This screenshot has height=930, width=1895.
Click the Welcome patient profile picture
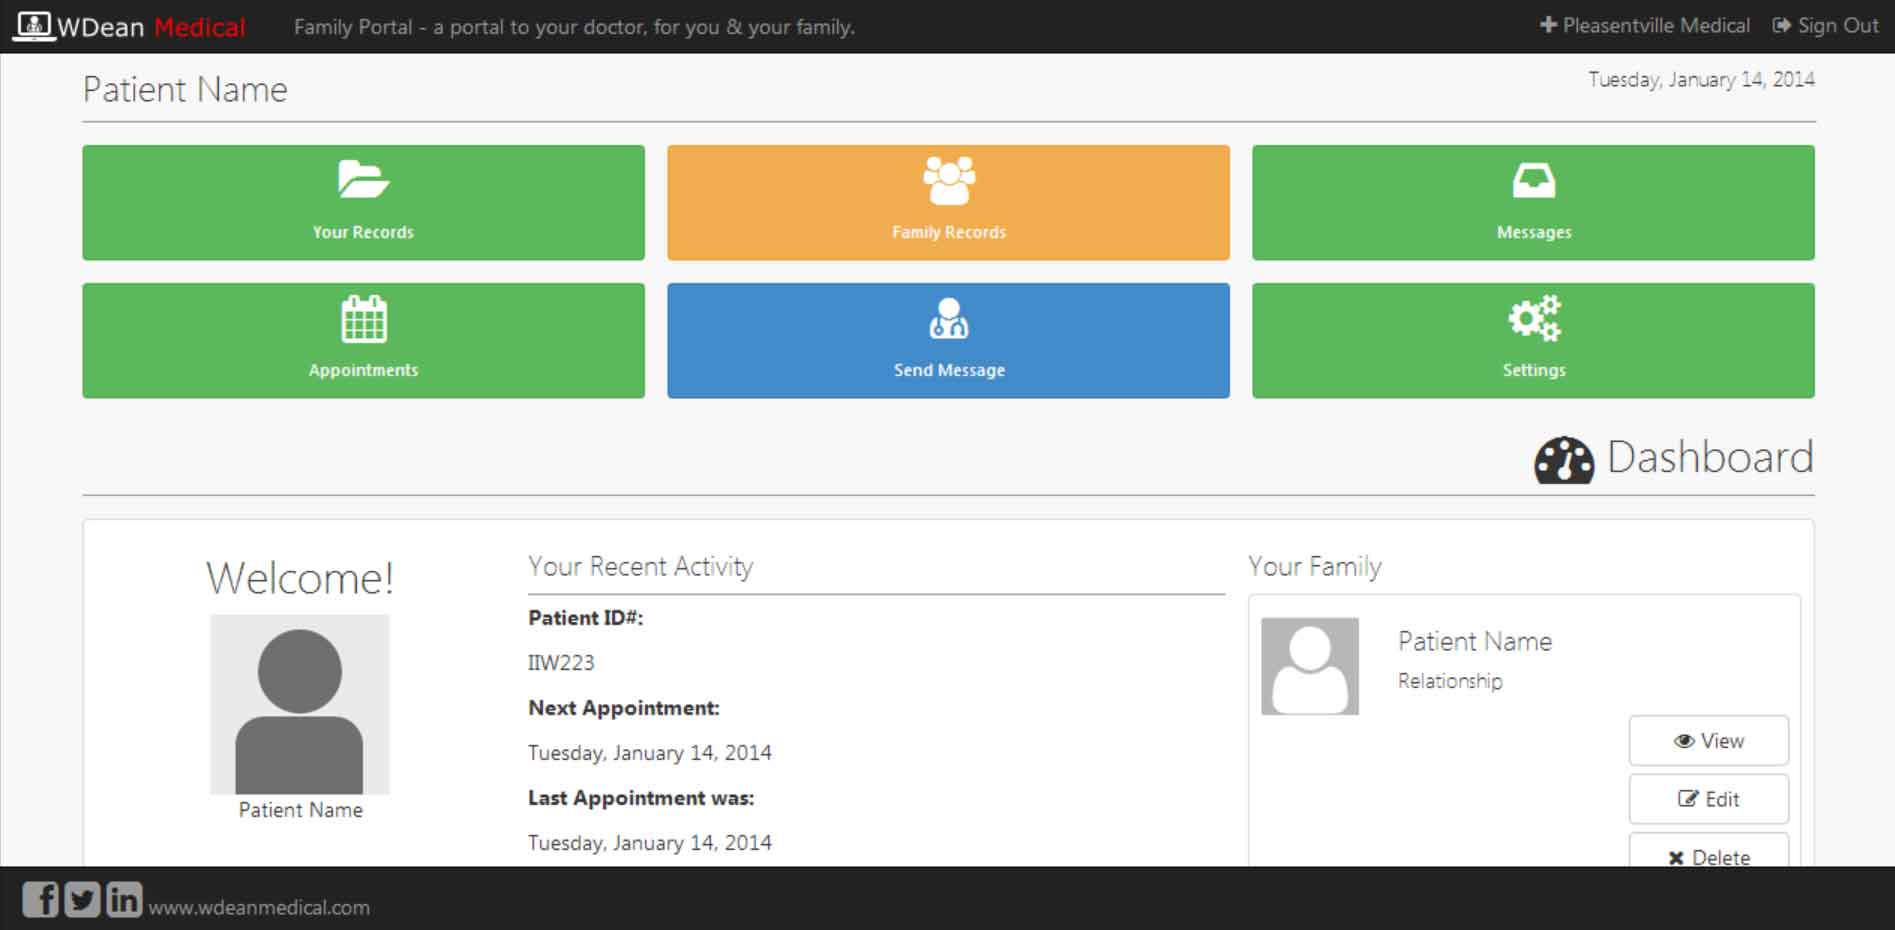point(300,704)
